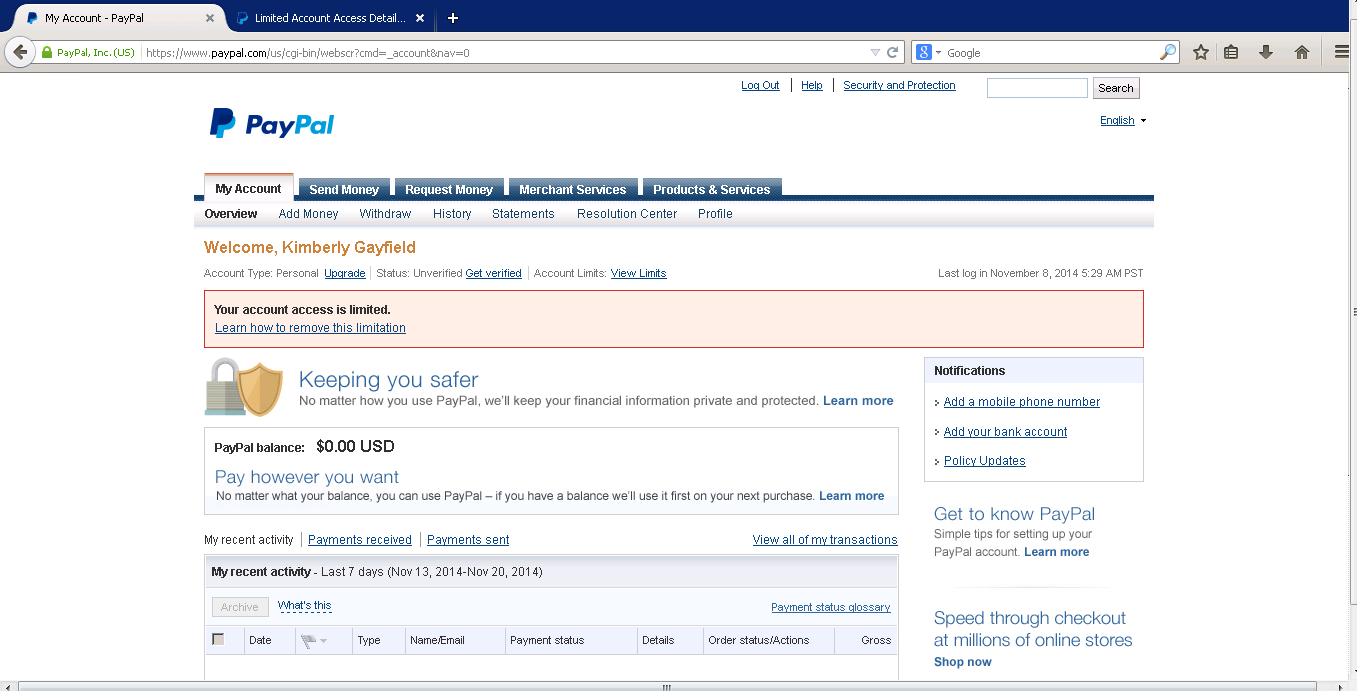1357x691 pixels.
Task: Select the Overview submenu item
Action: point(231,214)
